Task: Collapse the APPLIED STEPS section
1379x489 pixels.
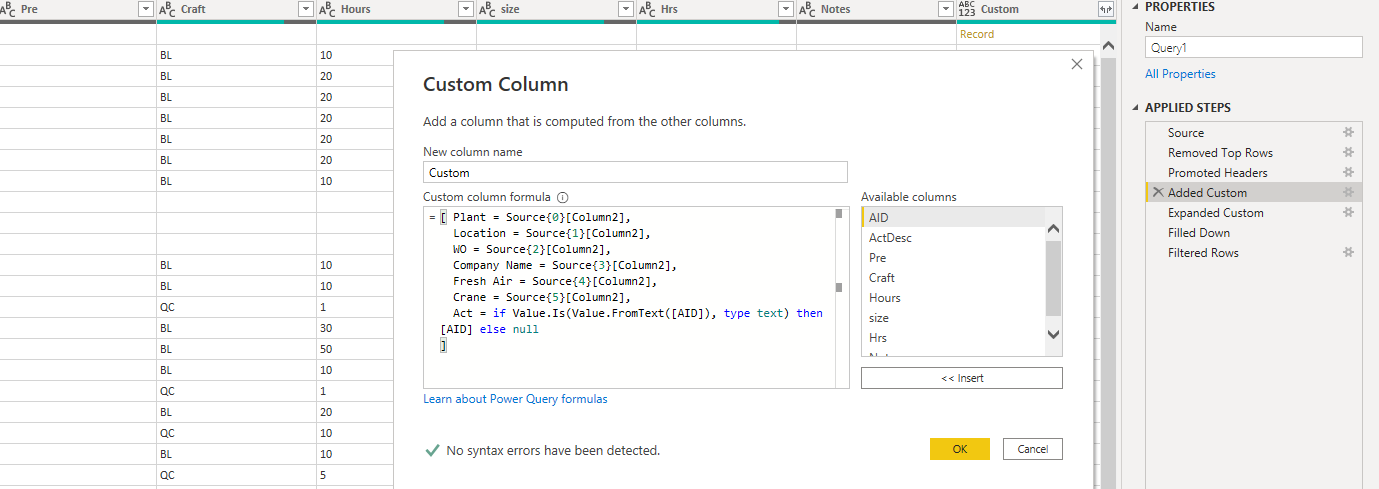Action: (x=1137, y=108)
